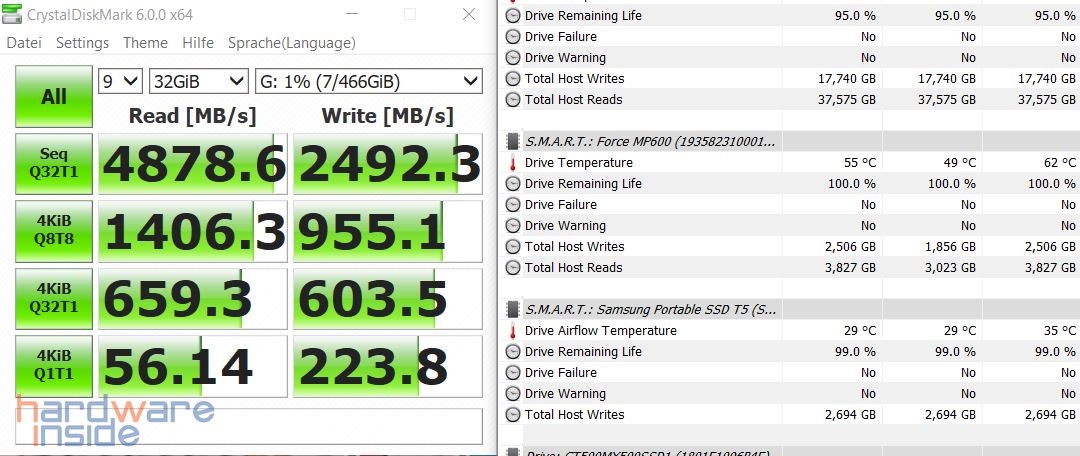
Task: Click the Drive Warning icon just above the 17,740 GB writes row
Action: [513, 58]
